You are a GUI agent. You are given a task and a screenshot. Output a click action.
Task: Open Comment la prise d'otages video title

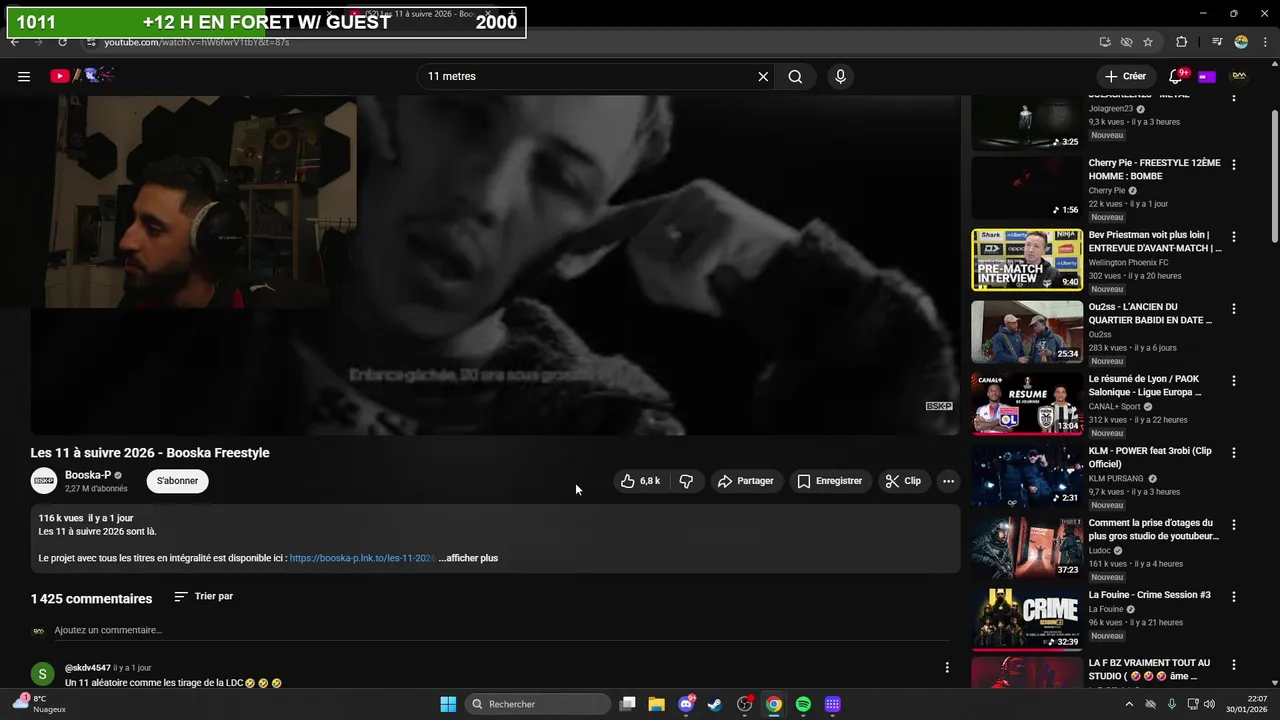point(1154,529)
